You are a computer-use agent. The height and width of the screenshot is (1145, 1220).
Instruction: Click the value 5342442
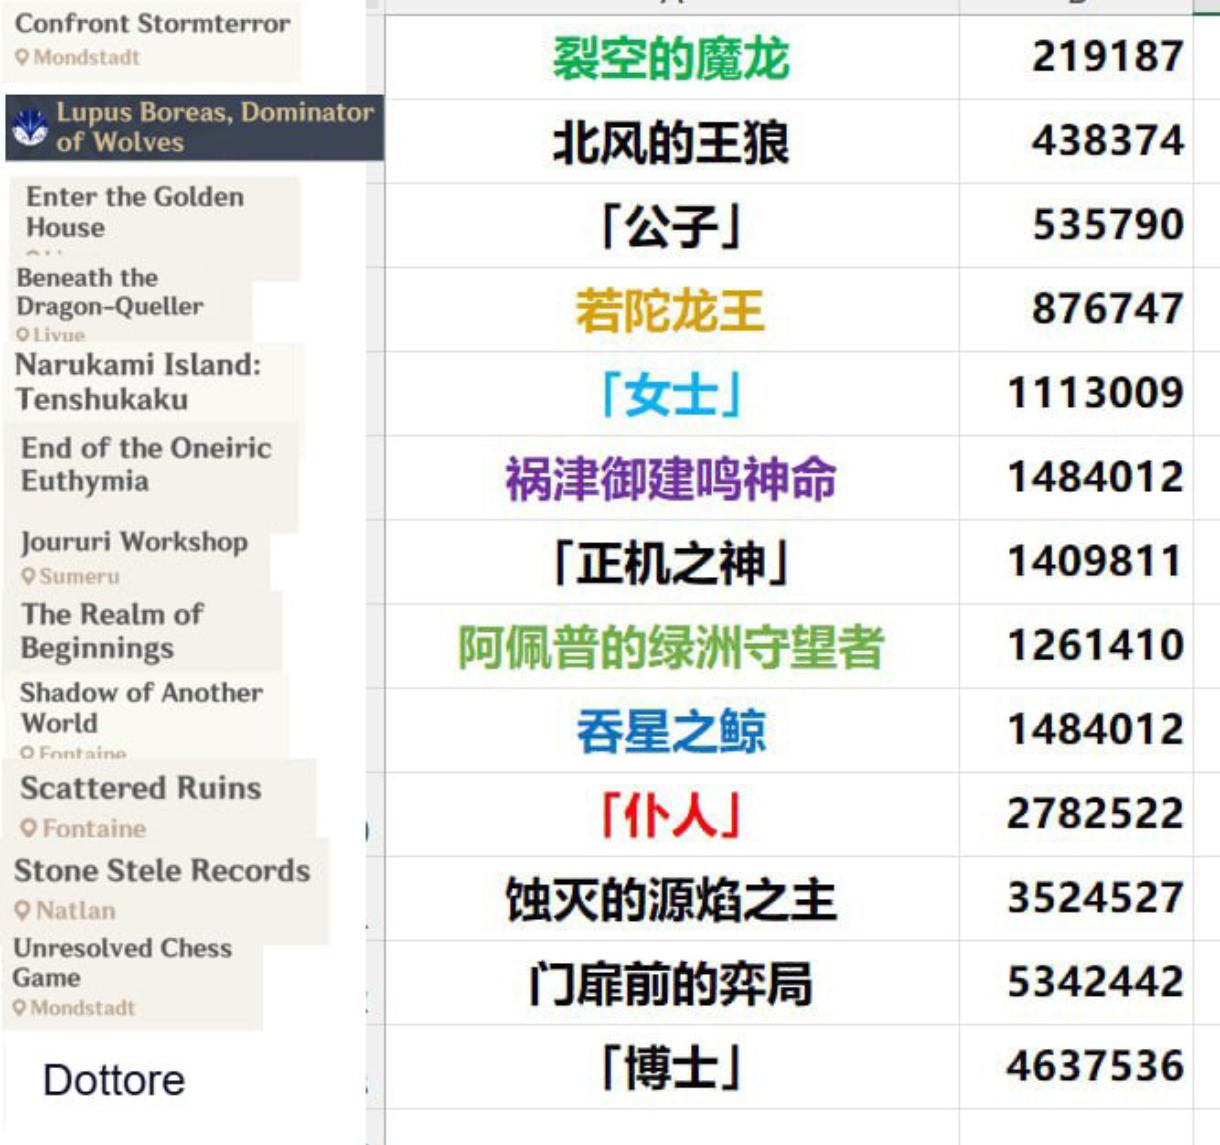click(x=1095, y=981)
